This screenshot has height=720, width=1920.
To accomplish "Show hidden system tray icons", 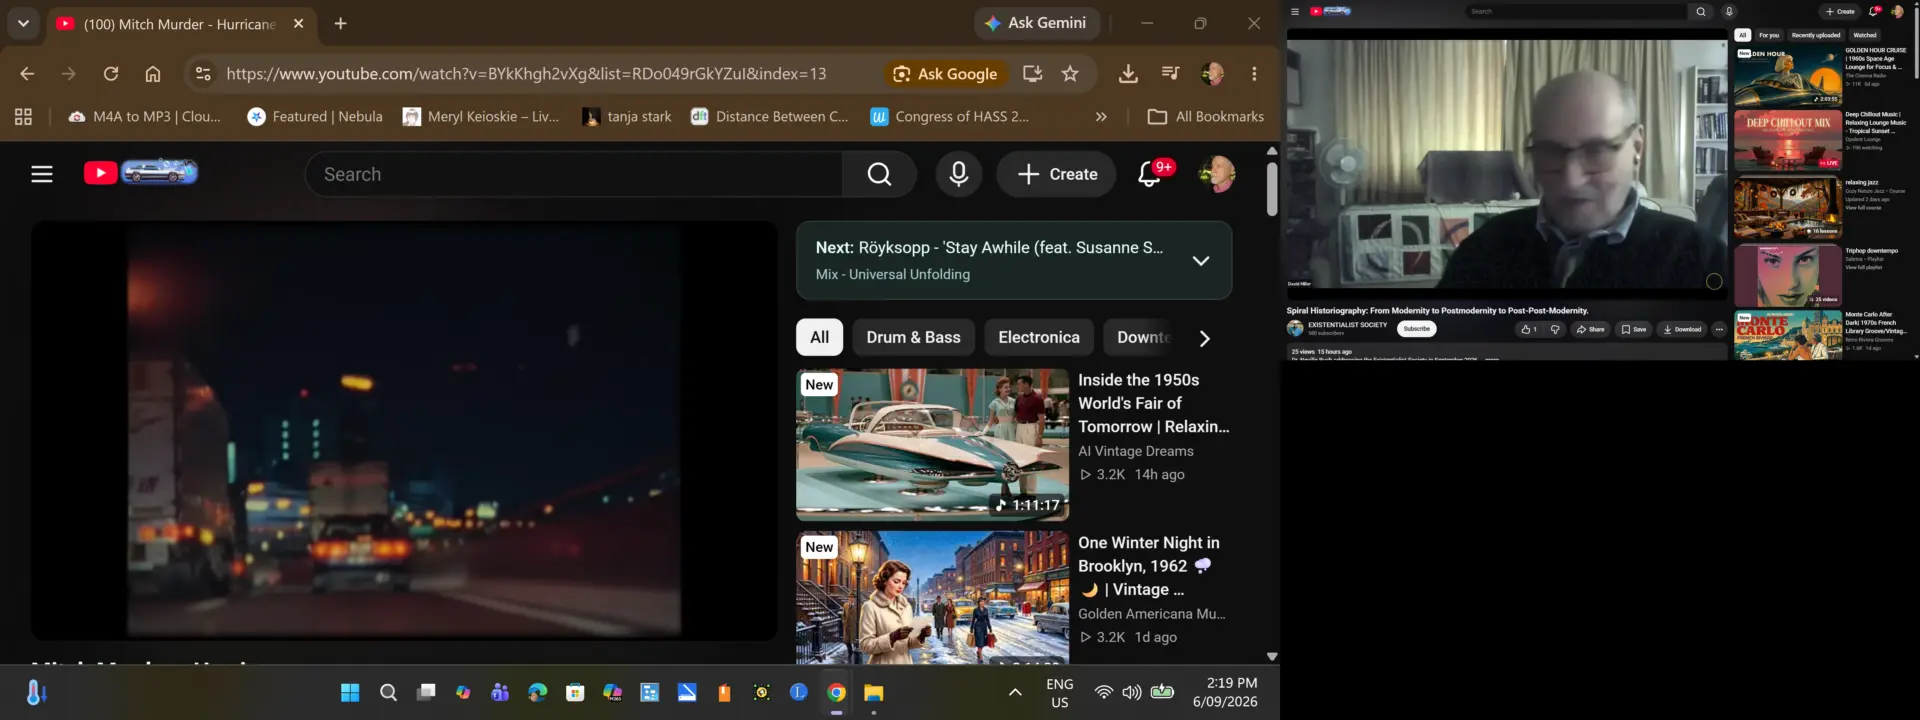I will click(x=1015, y=692).
